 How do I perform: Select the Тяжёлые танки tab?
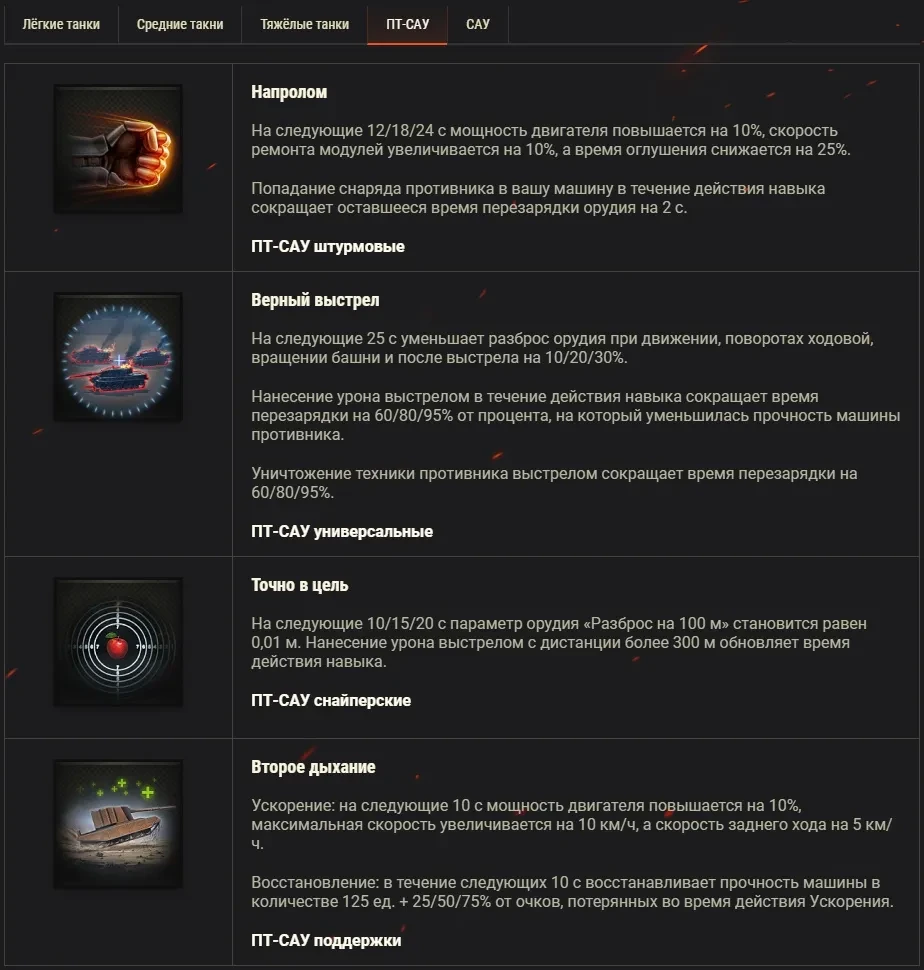point(304,24)
